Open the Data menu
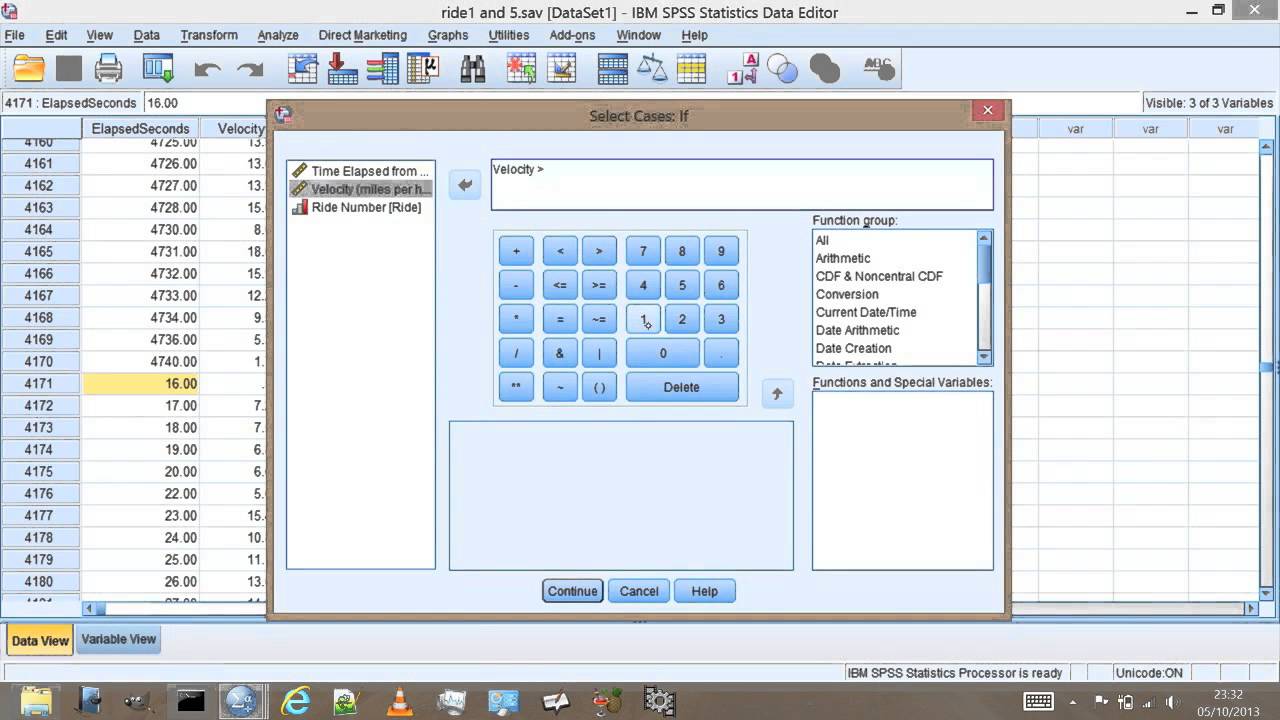1280x720 pixels. [147, 35]
